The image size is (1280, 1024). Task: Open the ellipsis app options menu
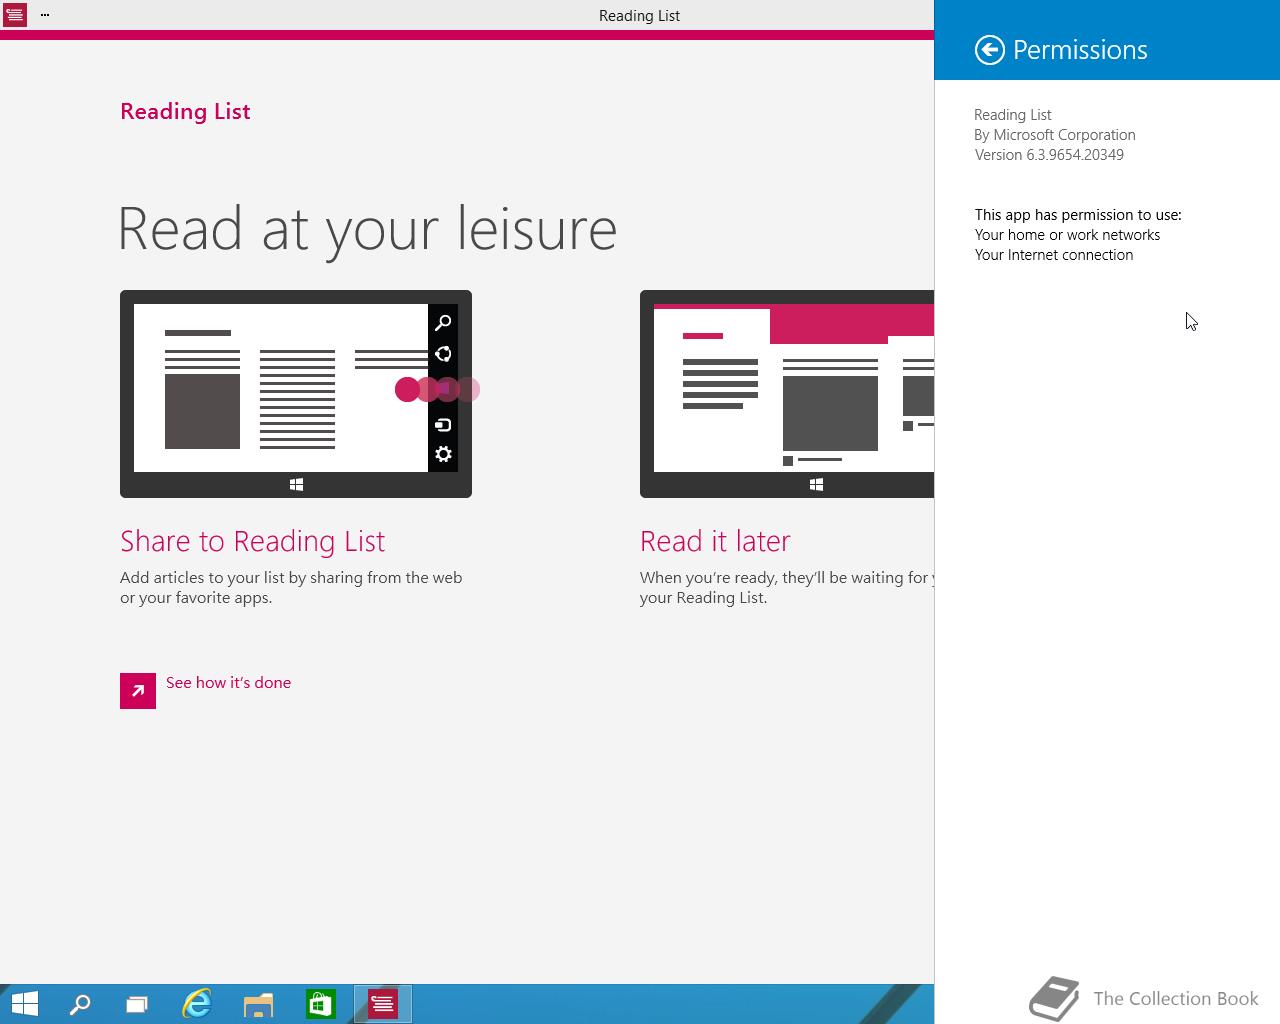point(45,15)
